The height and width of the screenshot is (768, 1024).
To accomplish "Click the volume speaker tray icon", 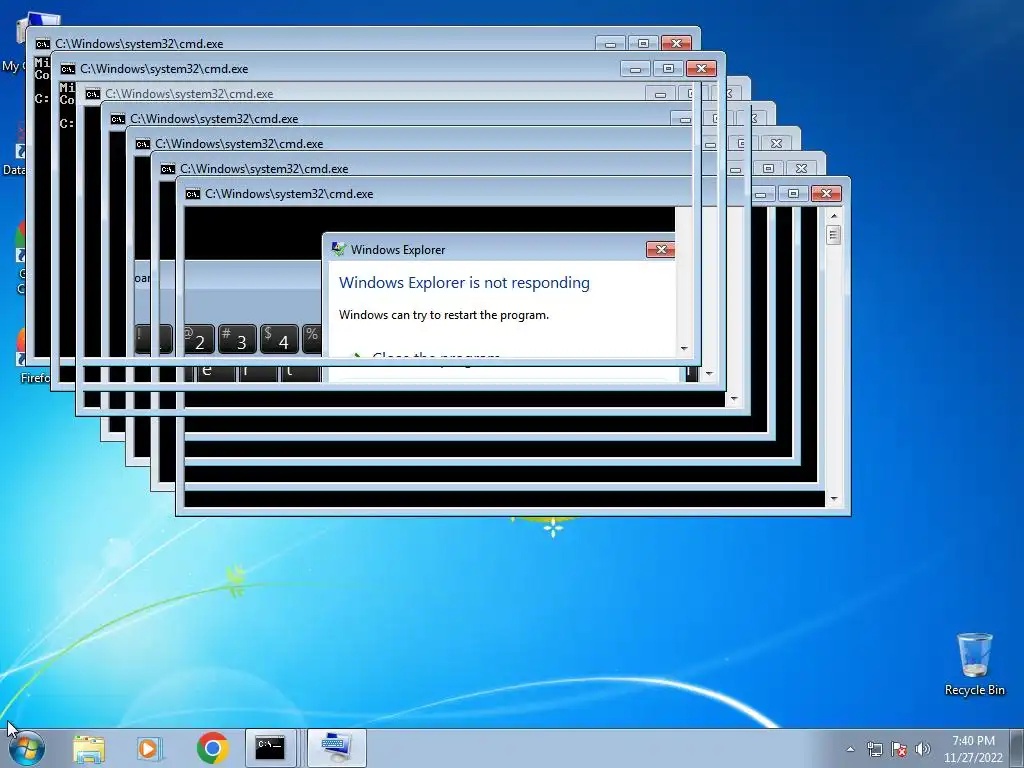I will [x=922, y=749].
